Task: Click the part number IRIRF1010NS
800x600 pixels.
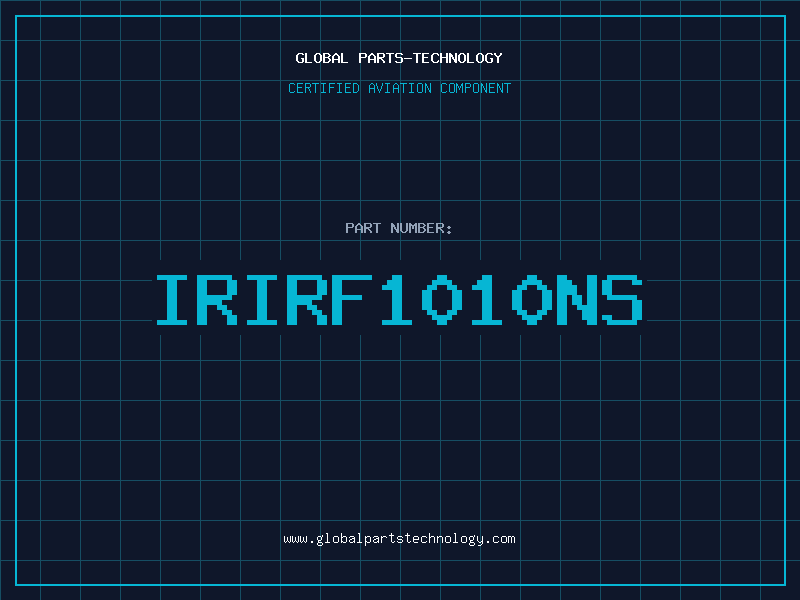Action: (399, 299)
